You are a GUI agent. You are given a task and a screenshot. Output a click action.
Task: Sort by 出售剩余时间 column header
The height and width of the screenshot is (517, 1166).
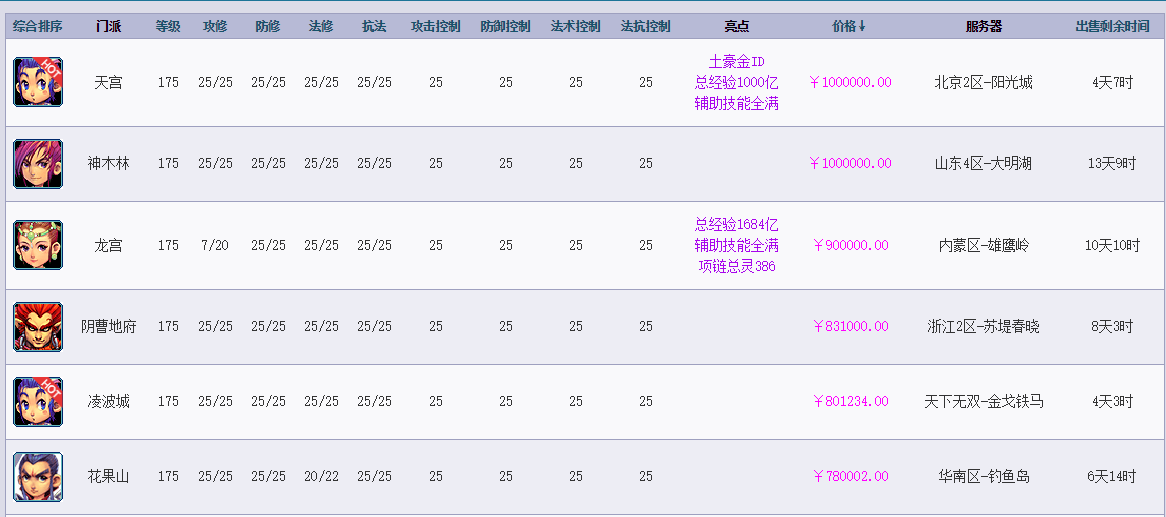tap(1112, 27)
